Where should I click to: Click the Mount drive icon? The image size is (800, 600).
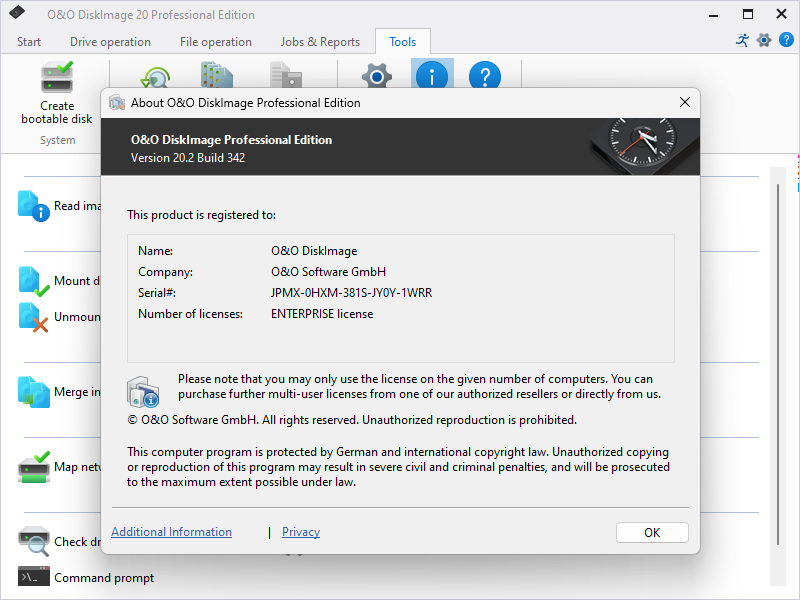tap(34, 281)
